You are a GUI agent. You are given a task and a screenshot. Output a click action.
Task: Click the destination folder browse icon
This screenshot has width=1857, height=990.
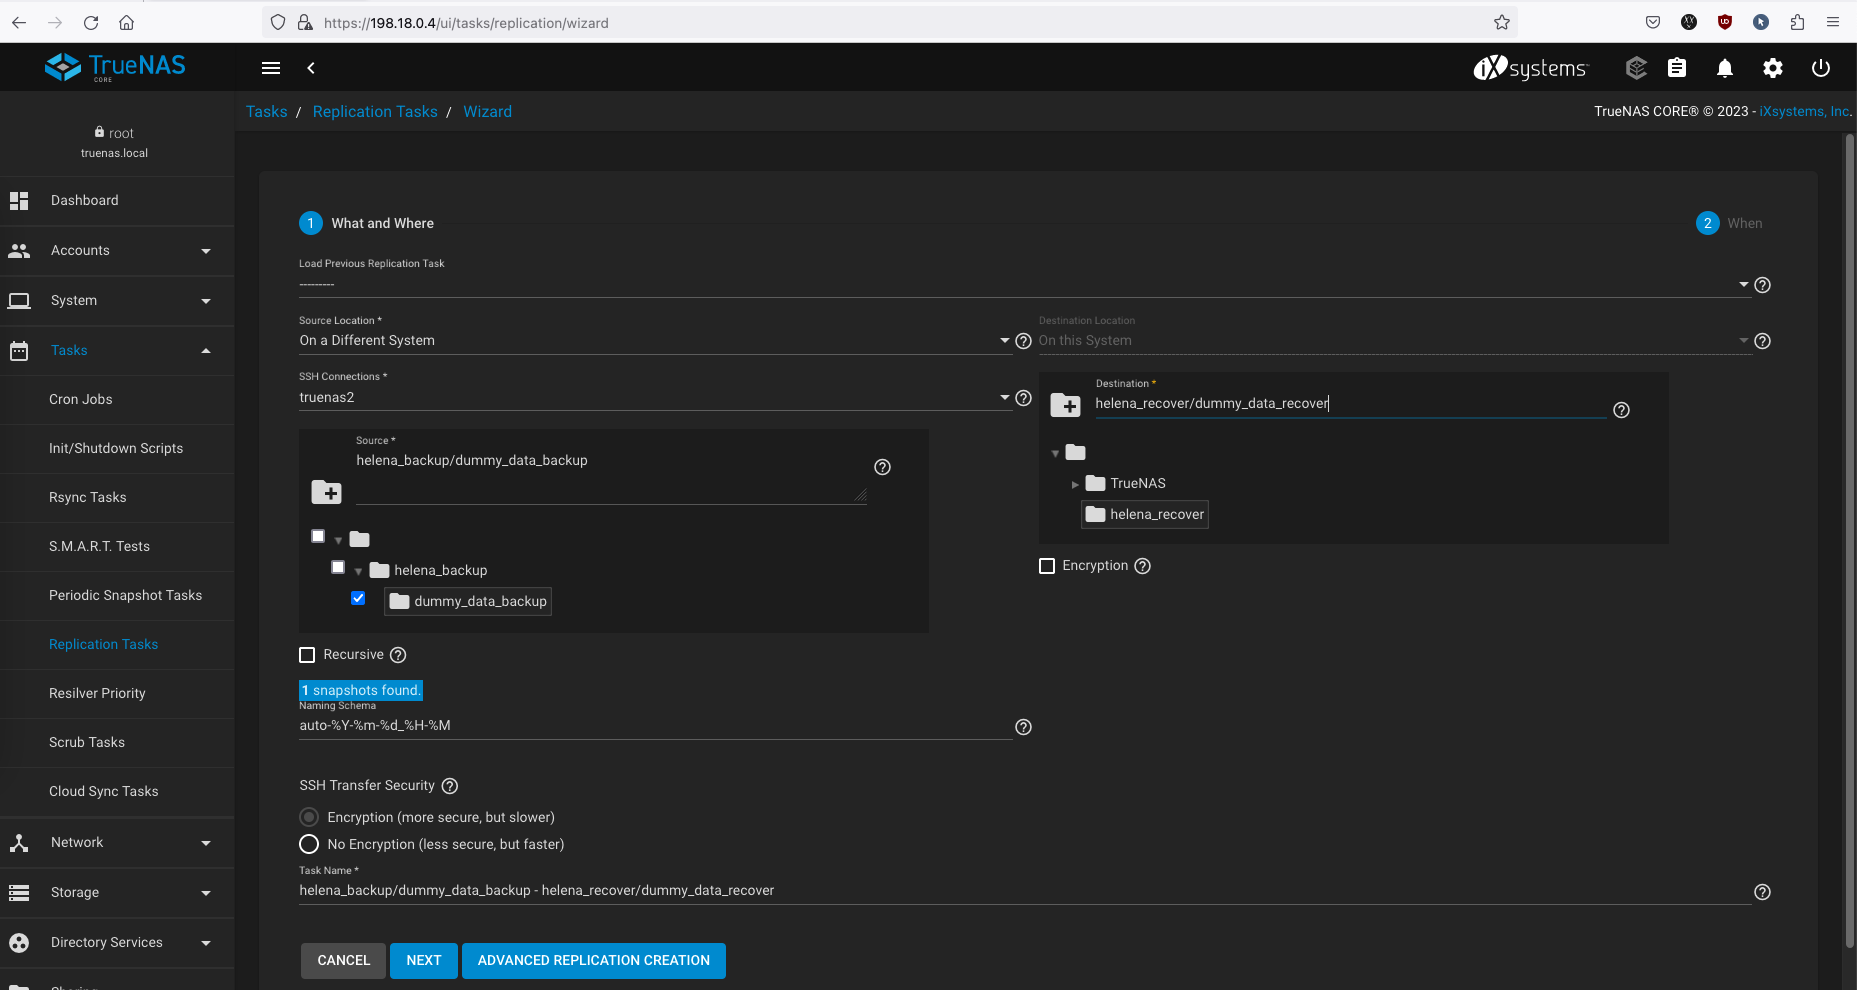point(1065,405)
